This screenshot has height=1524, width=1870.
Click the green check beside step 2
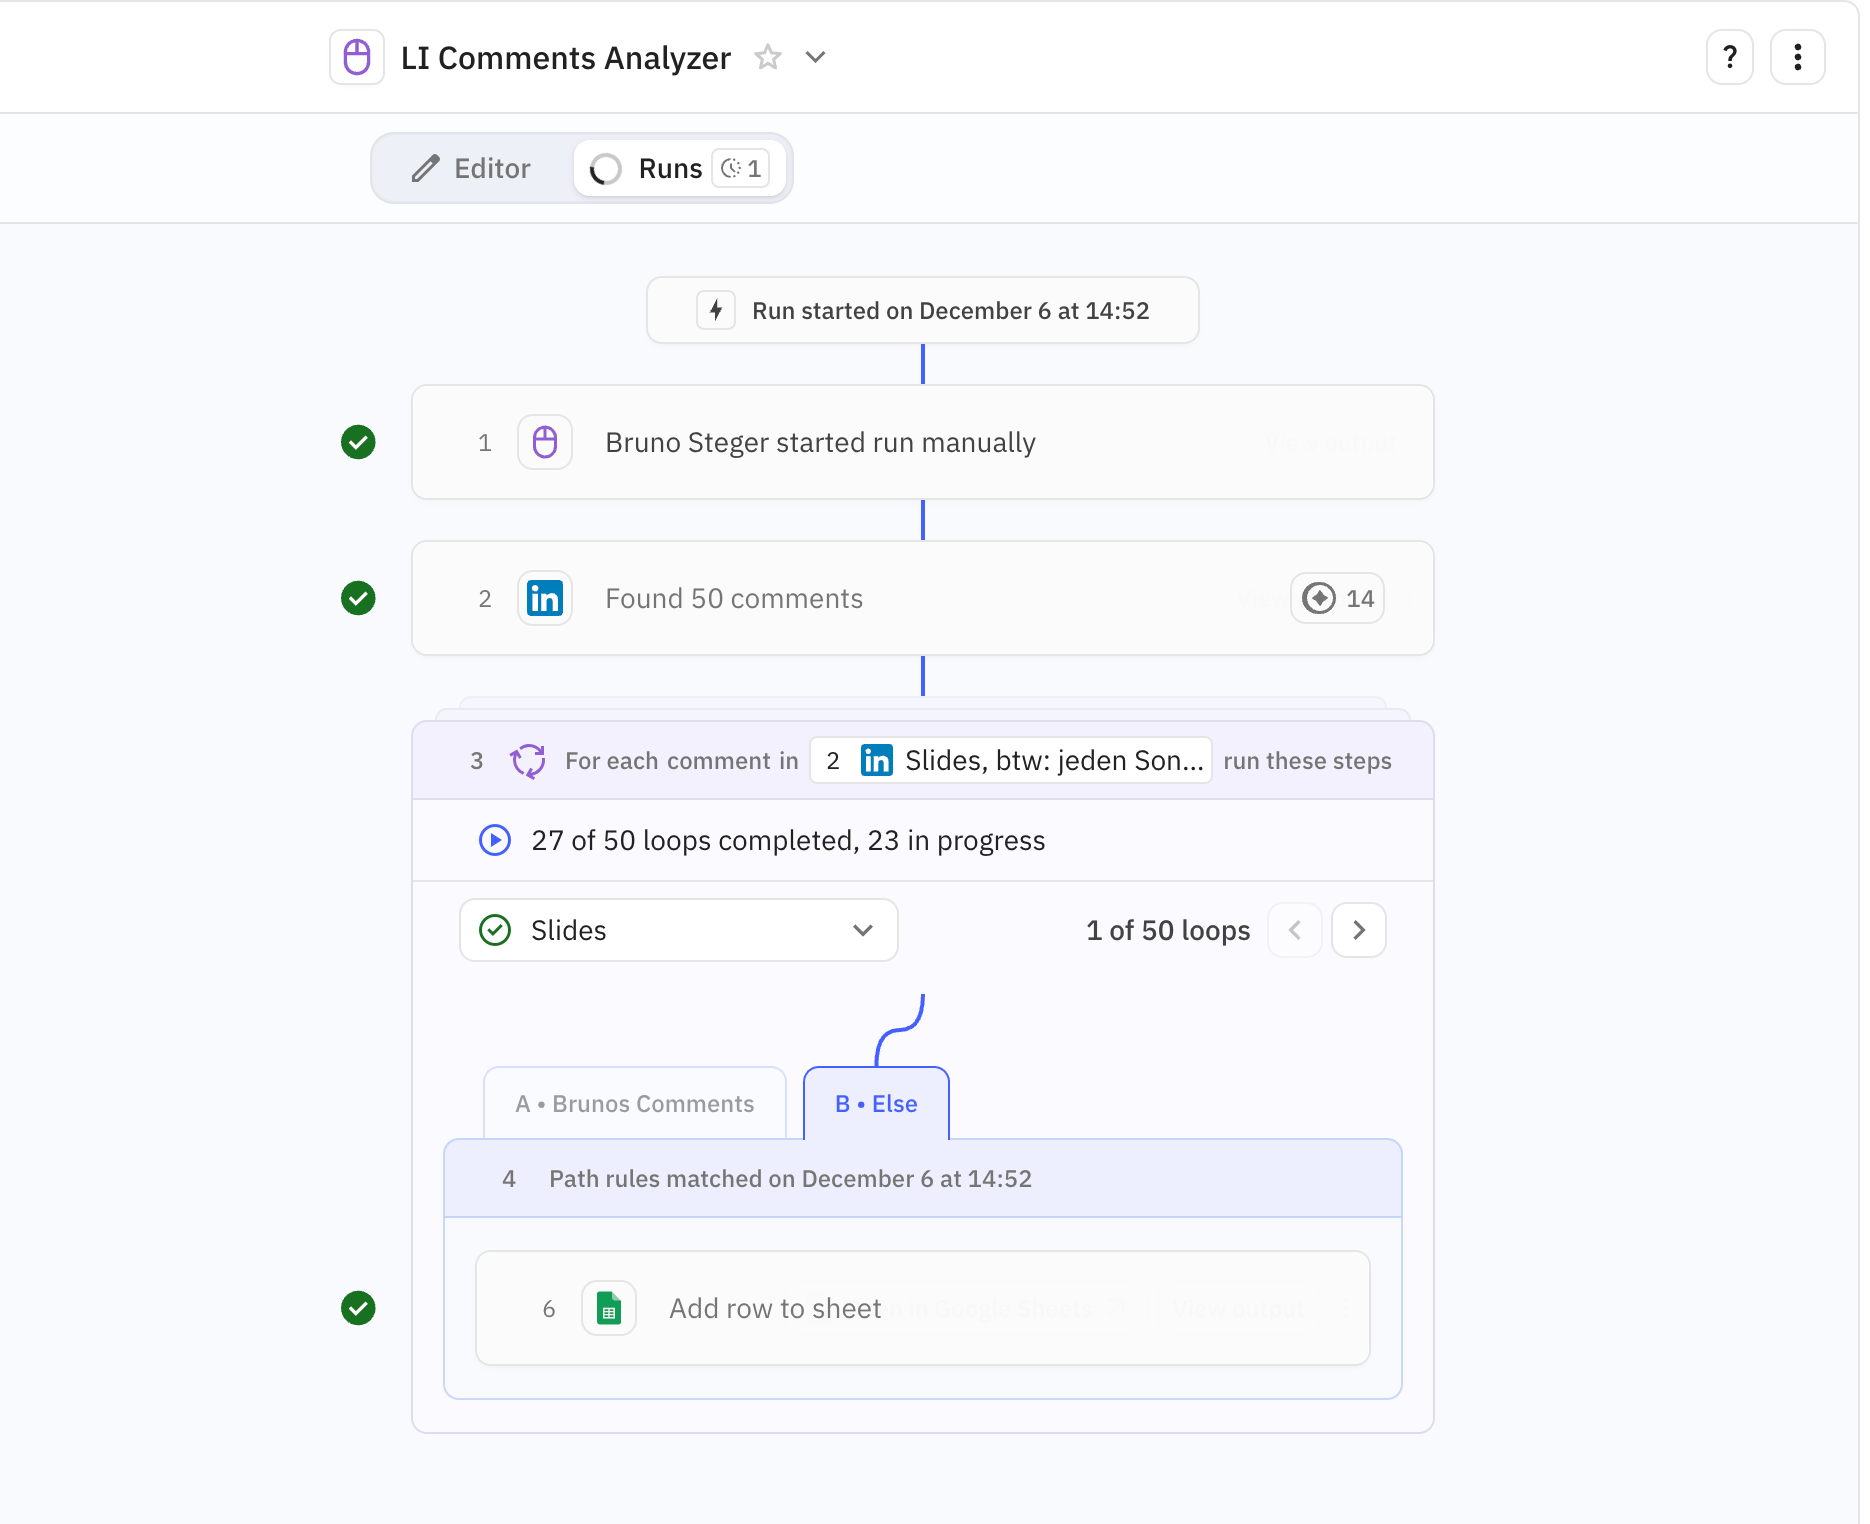358,598
